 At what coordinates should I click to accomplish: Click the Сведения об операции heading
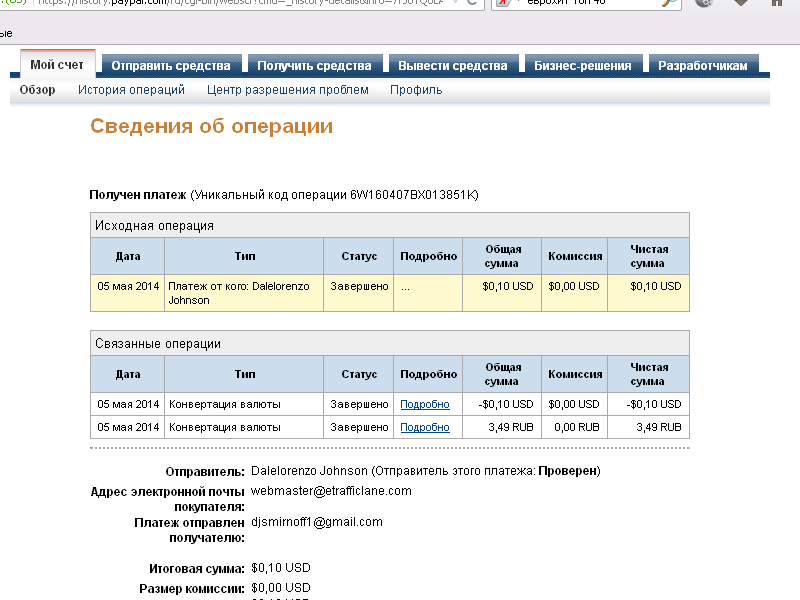[x=211, y=126]
